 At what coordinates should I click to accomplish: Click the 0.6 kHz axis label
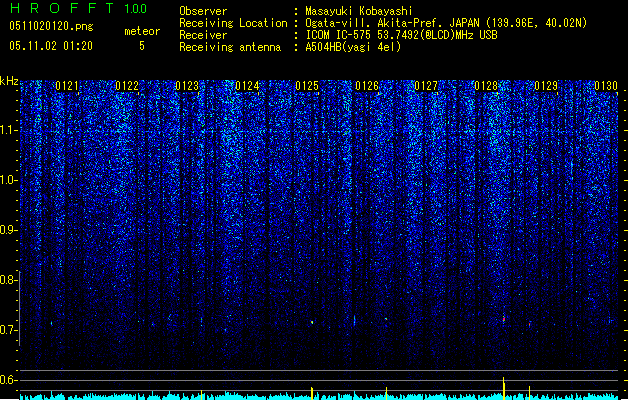point(9,380)
